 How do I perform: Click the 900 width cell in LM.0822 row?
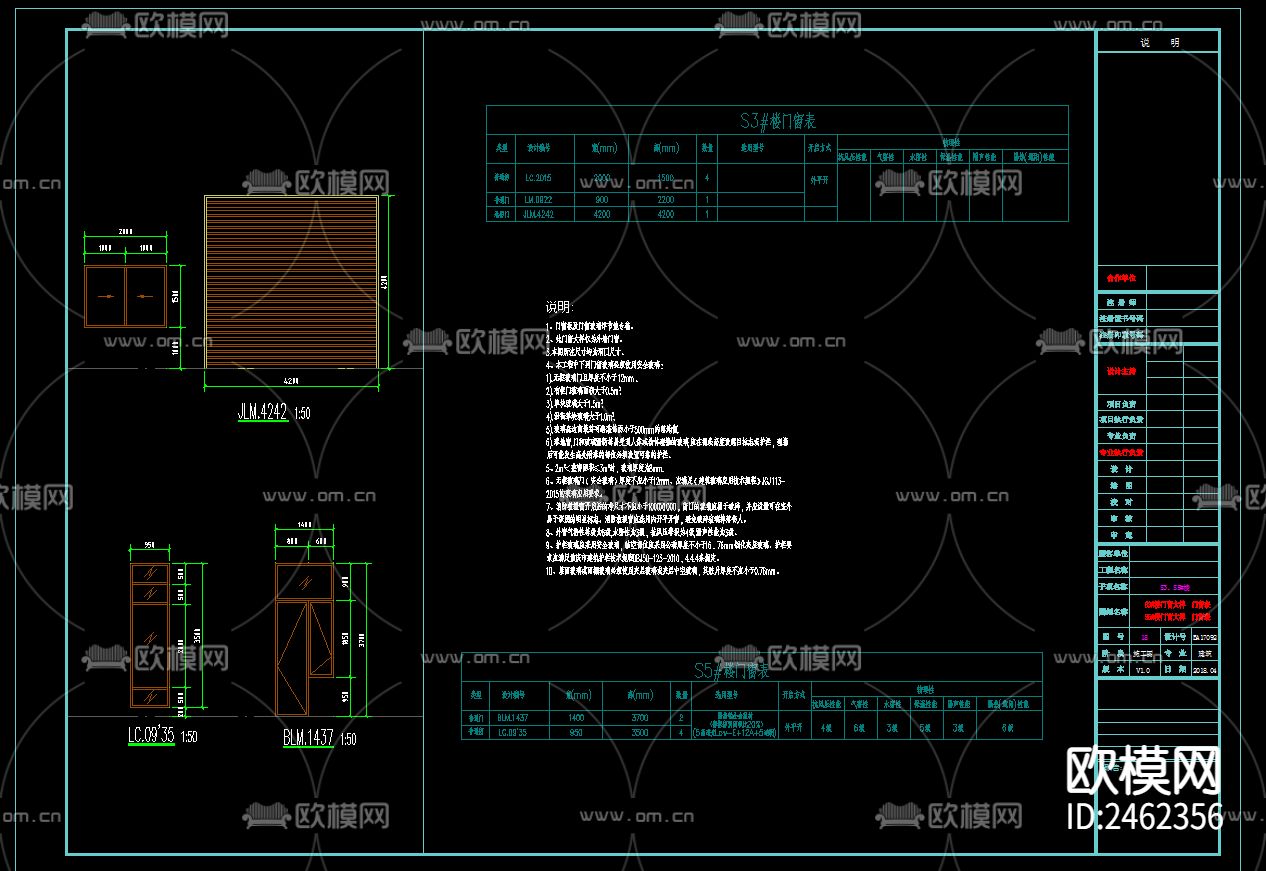[601, 200]
